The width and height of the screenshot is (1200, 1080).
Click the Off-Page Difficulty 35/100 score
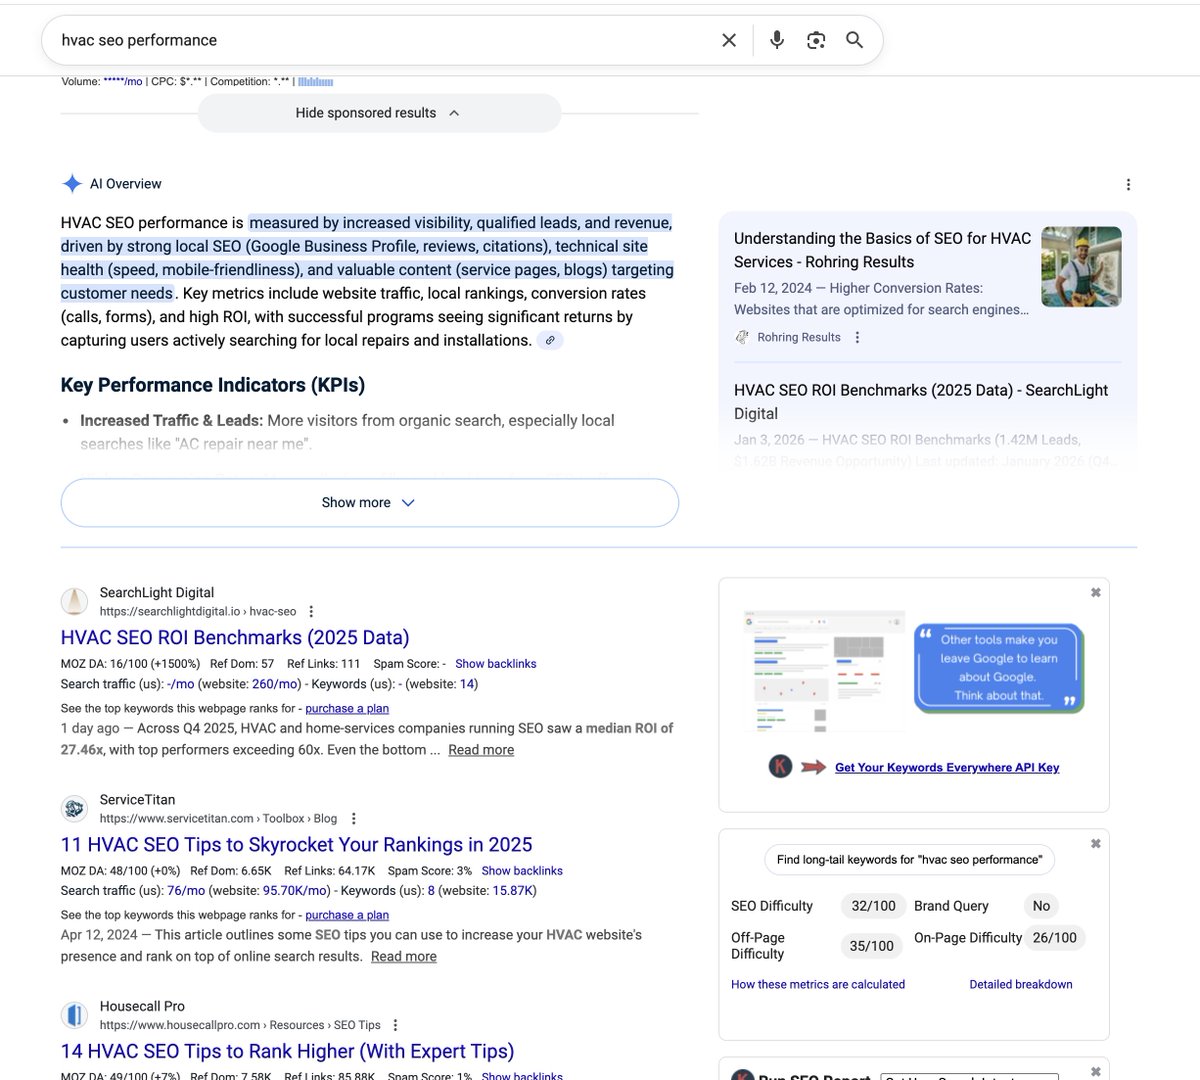click(x=871, y=946)
